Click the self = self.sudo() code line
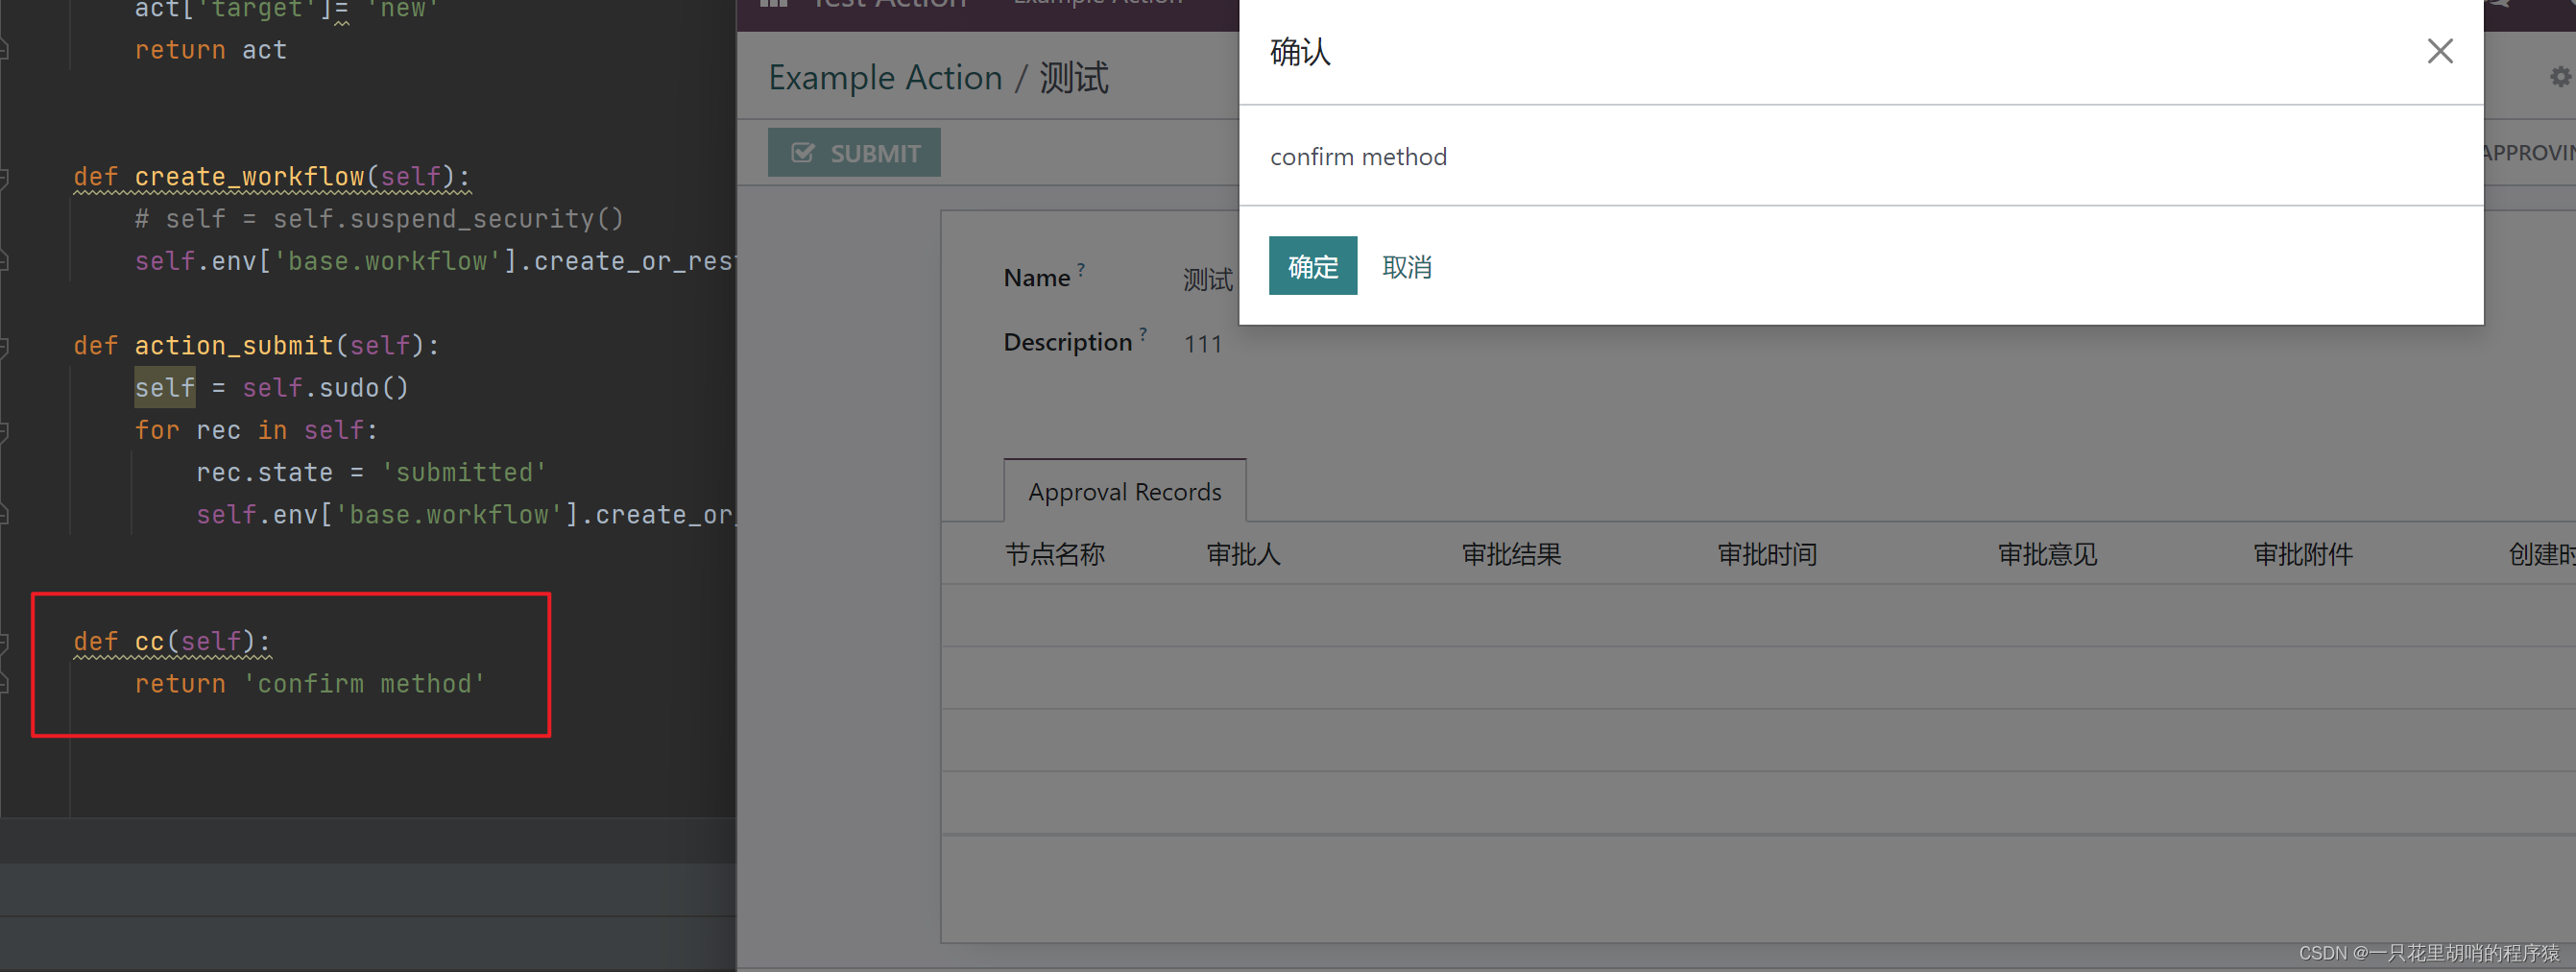 pyautogui.click(x=271, y=388)
